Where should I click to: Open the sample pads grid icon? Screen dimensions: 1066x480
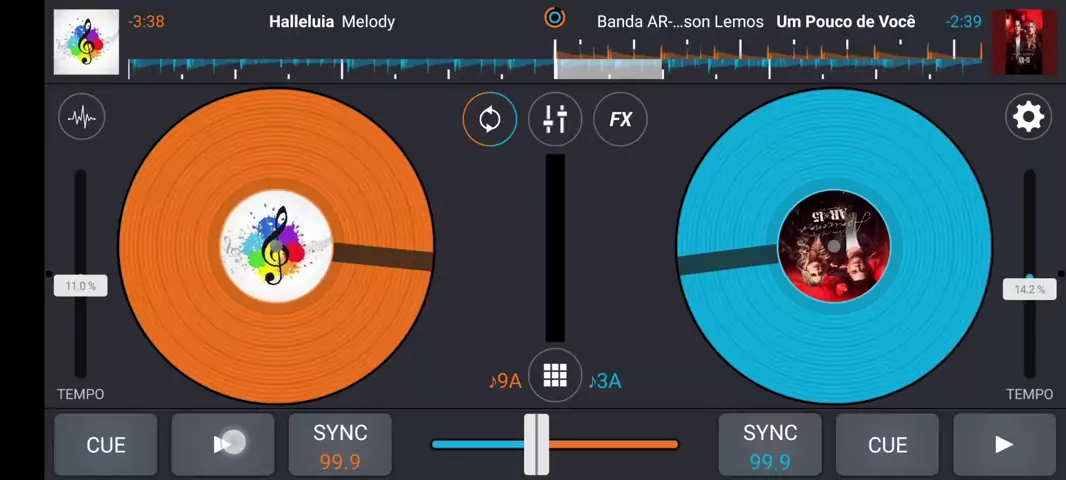point(555,375)
